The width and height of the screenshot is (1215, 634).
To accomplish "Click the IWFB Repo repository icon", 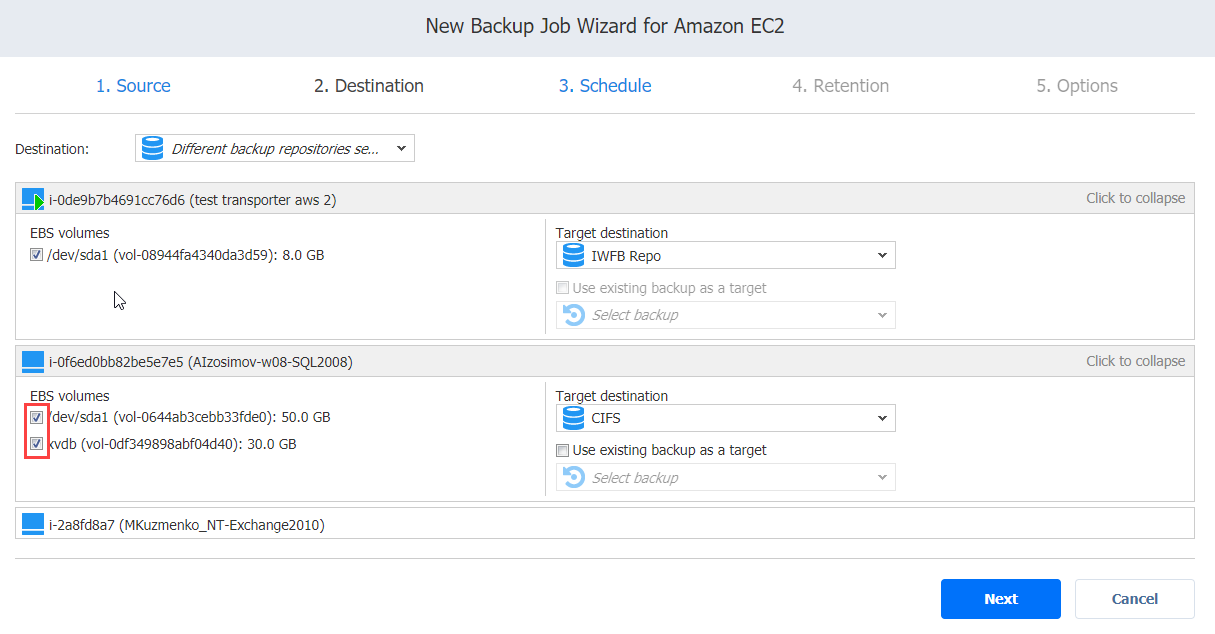I will pyautogui.click(x=573, y=256).
